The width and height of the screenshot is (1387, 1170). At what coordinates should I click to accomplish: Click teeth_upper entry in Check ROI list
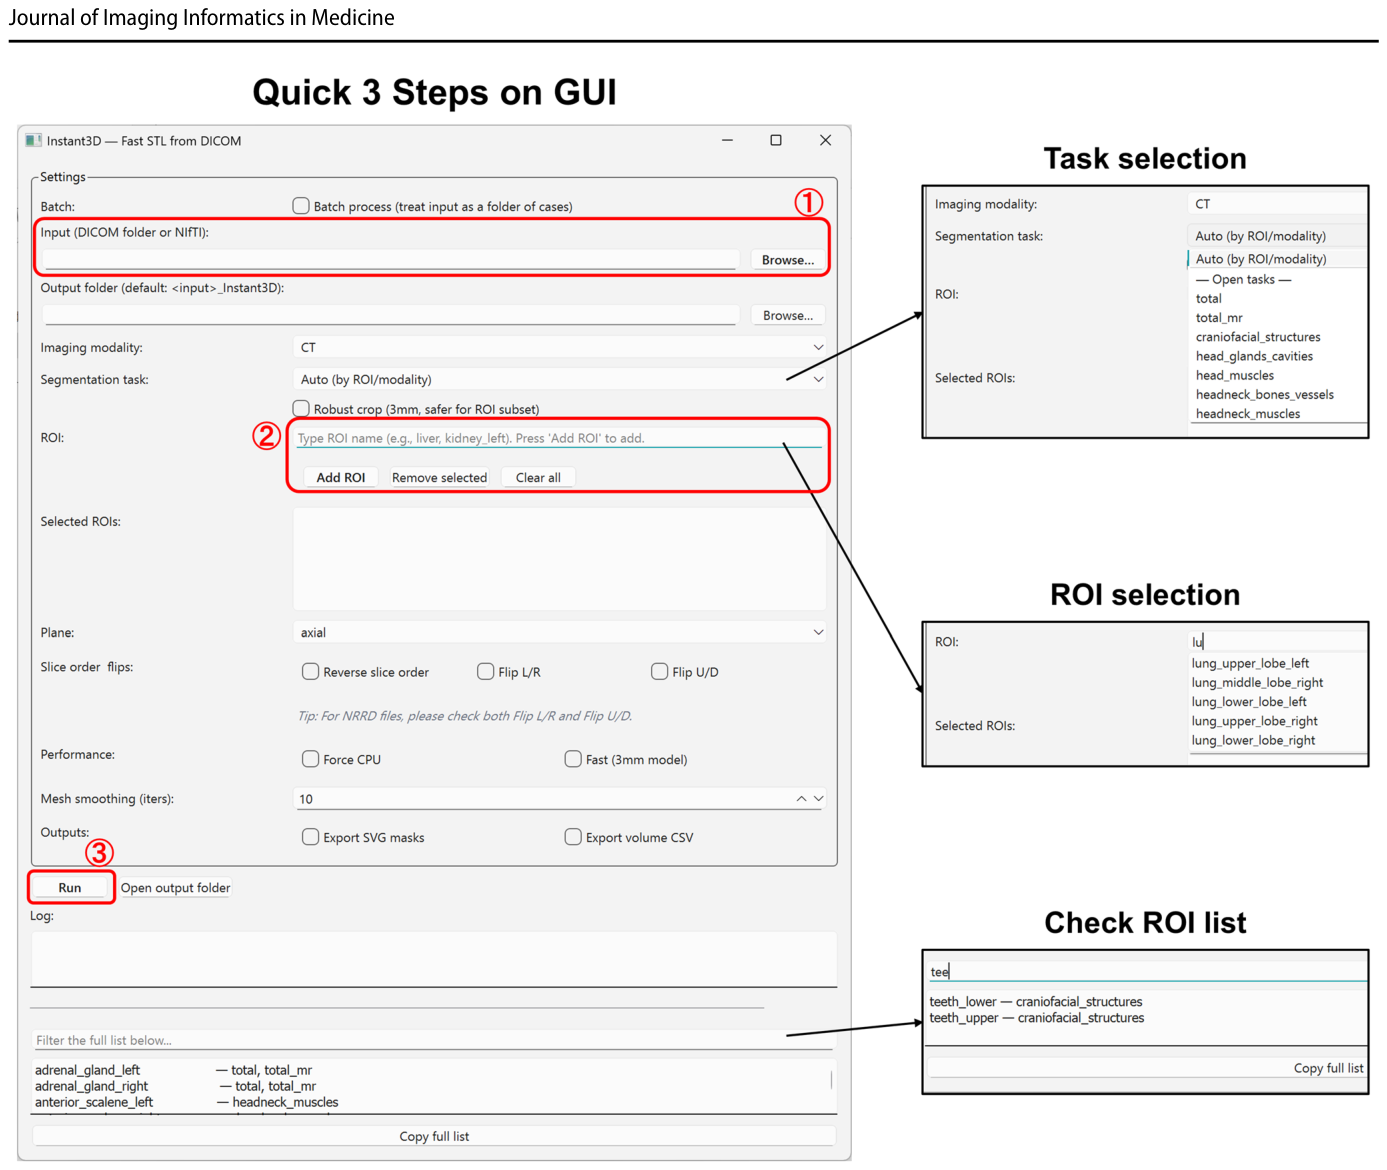[x=1037, y=1017]
